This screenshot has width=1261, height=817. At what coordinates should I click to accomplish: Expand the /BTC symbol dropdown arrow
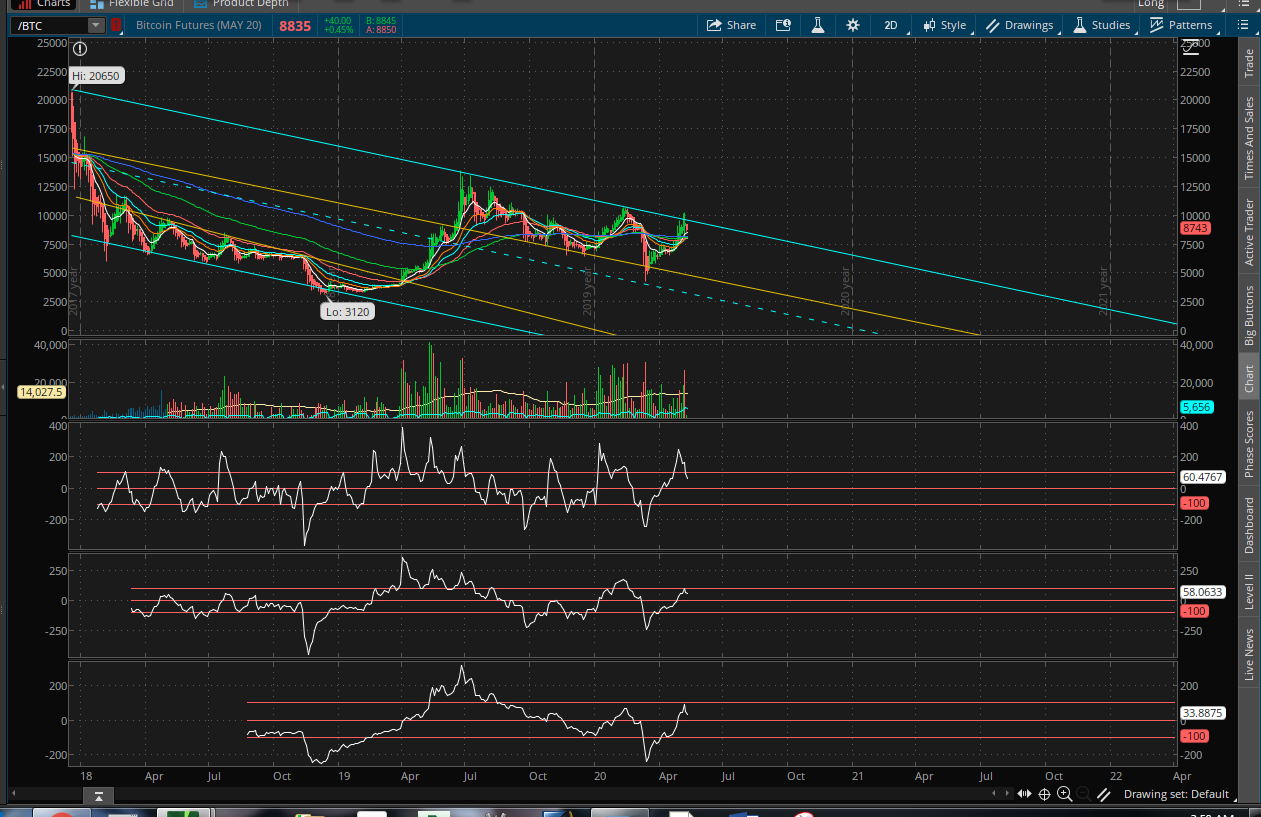point(96,25)
